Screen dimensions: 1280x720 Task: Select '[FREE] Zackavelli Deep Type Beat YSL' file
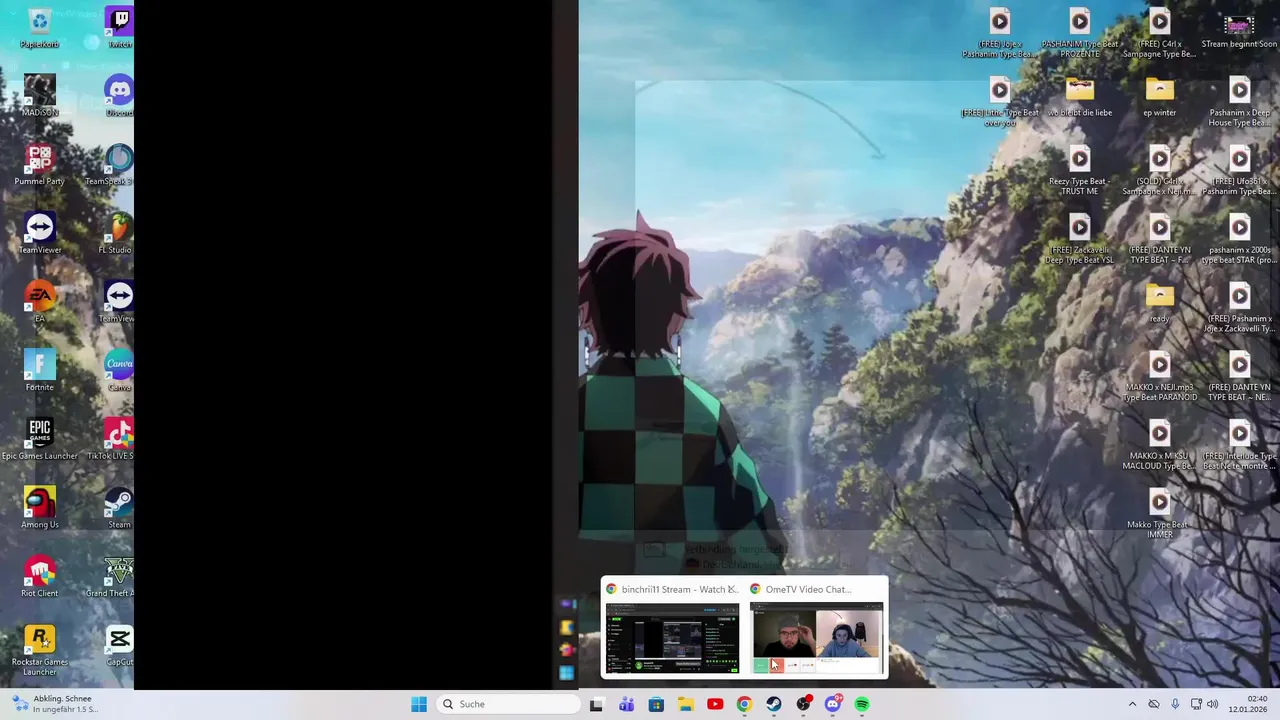[1080, 239]
